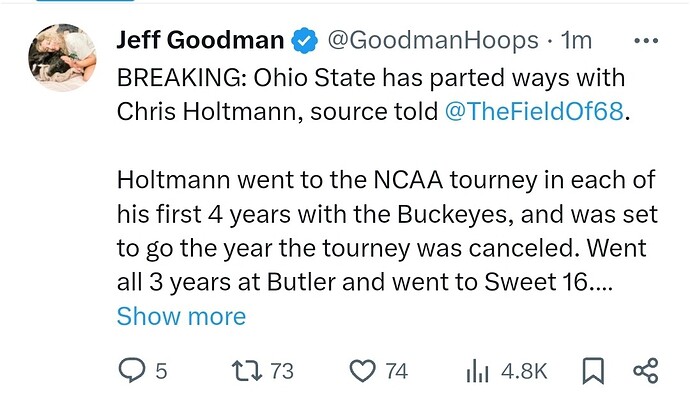The width and height of the screenshot is (690, 406).
Task: Open the three-dot more options menu
Action: point(647,41)
